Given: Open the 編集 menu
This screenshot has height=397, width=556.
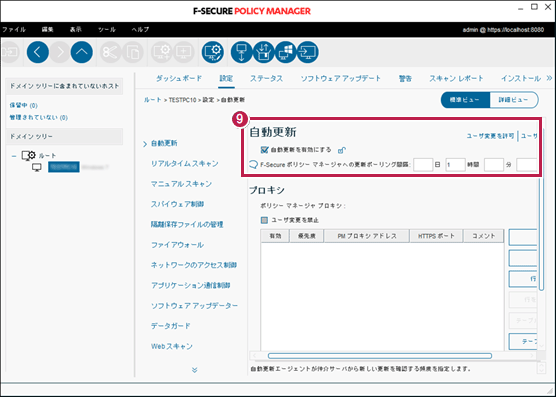Looking at the screenshot, I should click(47, 30).
